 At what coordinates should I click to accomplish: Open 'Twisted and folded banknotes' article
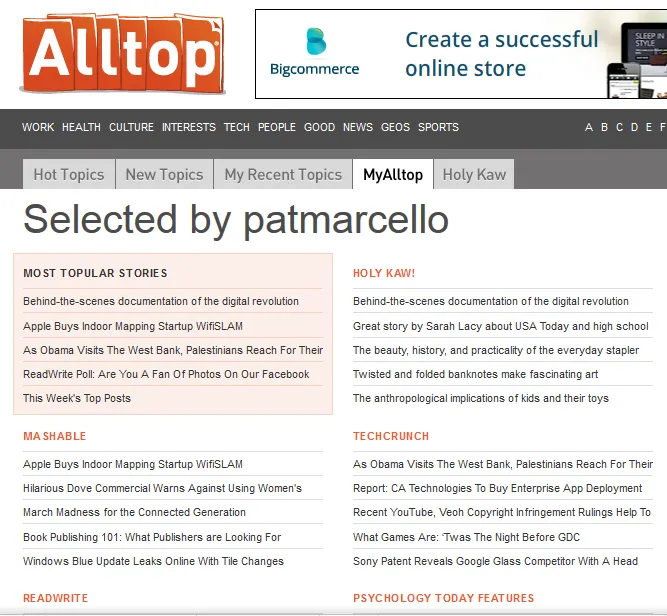pos(475,374)
